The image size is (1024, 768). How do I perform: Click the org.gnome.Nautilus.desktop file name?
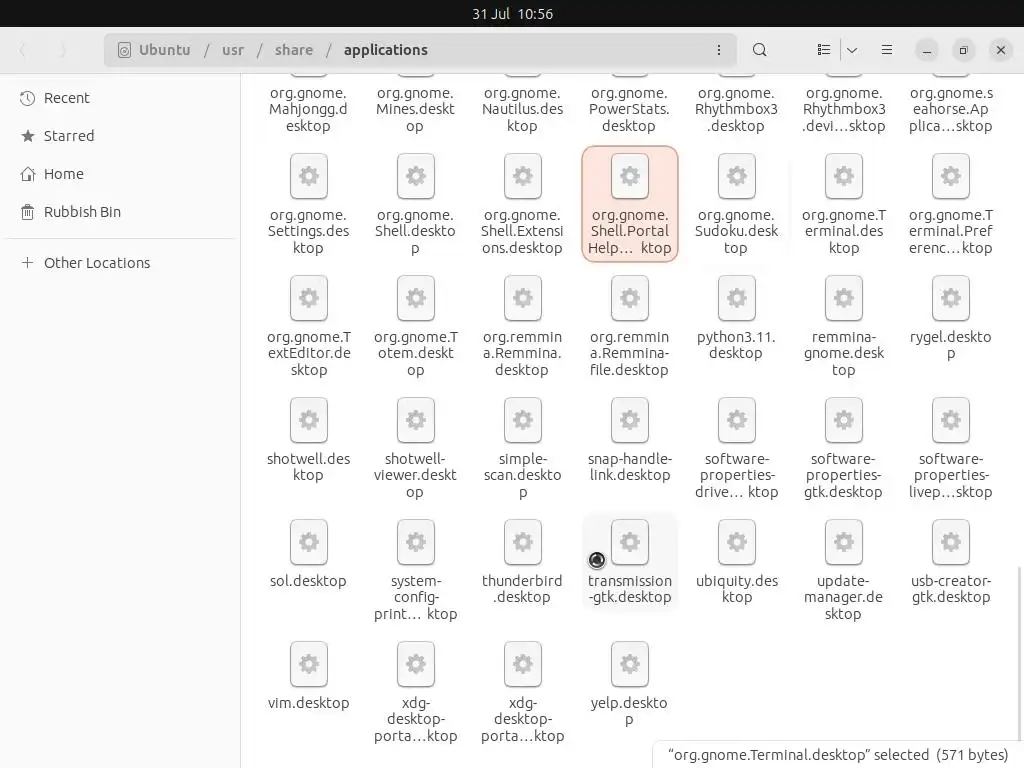522,110
